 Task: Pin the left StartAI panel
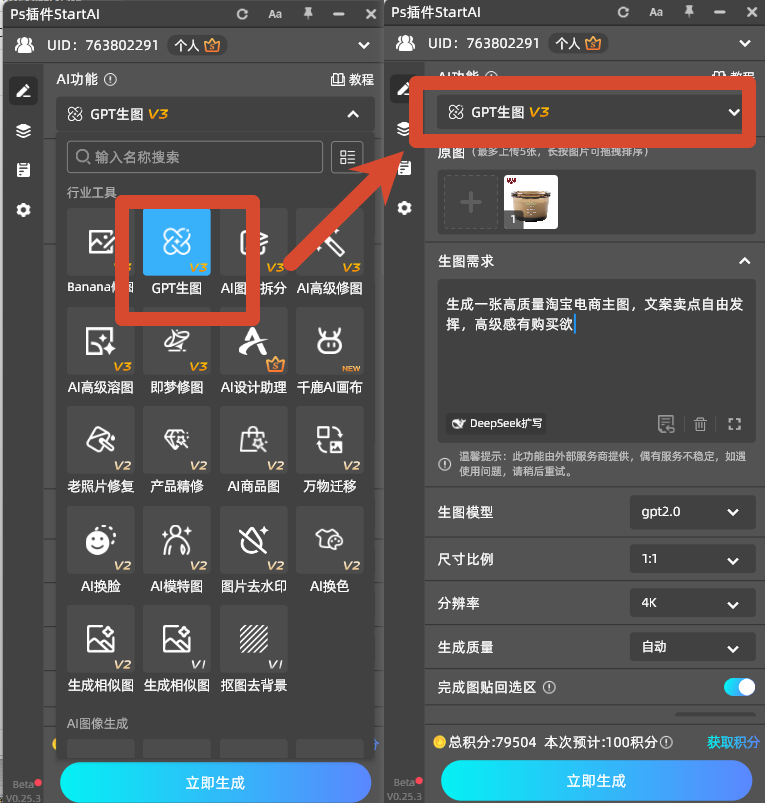(x=308, y=14)
